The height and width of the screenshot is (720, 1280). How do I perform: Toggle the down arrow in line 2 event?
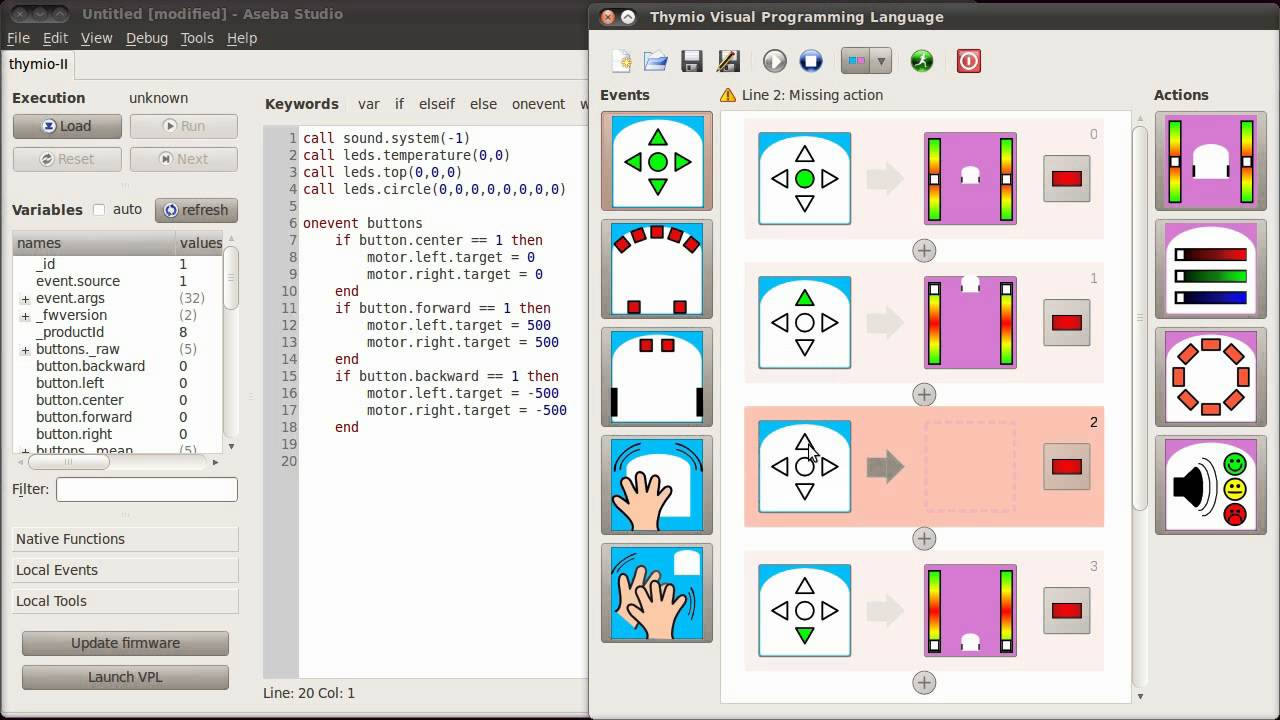coord(805,492)
